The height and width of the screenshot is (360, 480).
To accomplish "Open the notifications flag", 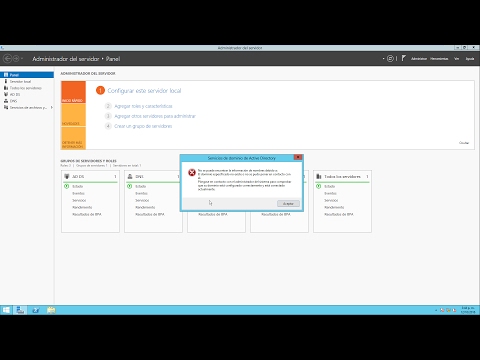I will [x=403, y=58].
